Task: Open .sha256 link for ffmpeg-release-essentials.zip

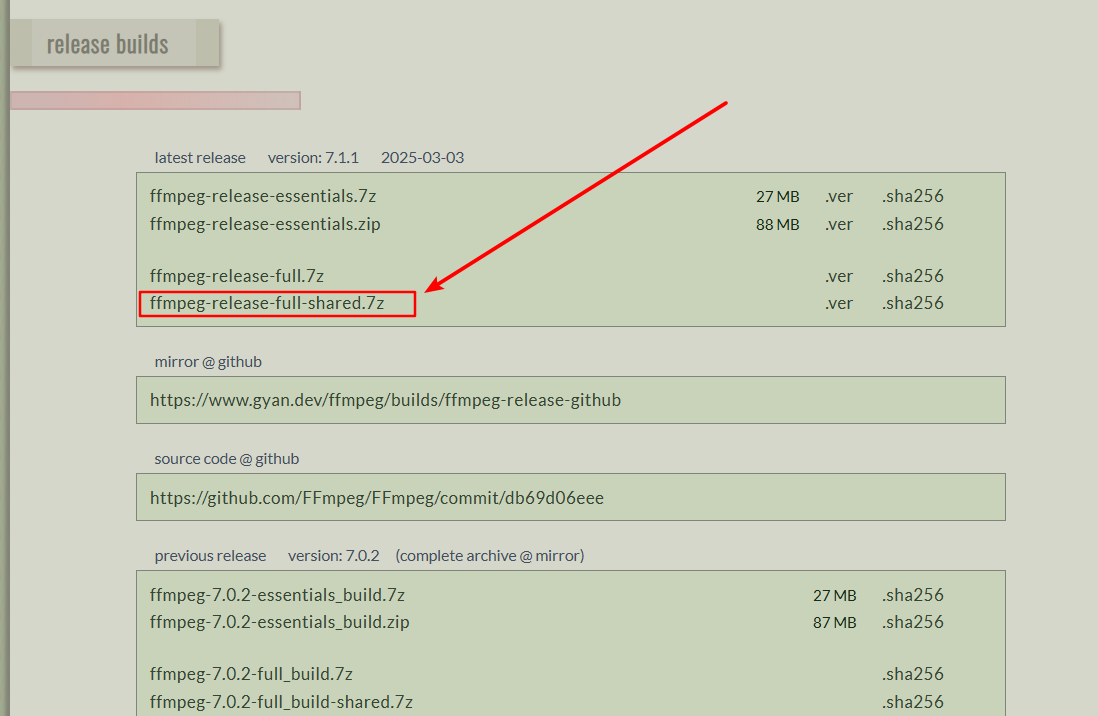Action: tap(912, 224)
